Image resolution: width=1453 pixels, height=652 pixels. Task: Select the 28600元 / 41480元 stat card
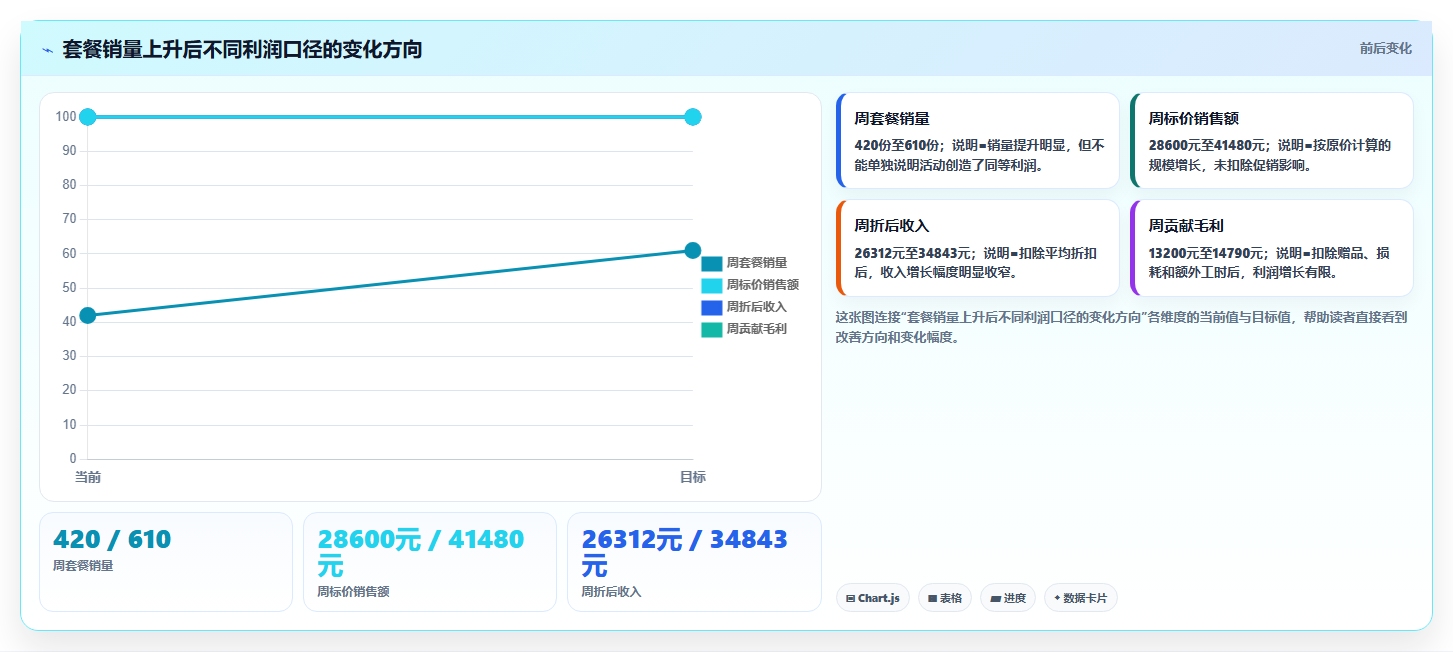click(x=430, y=562)
